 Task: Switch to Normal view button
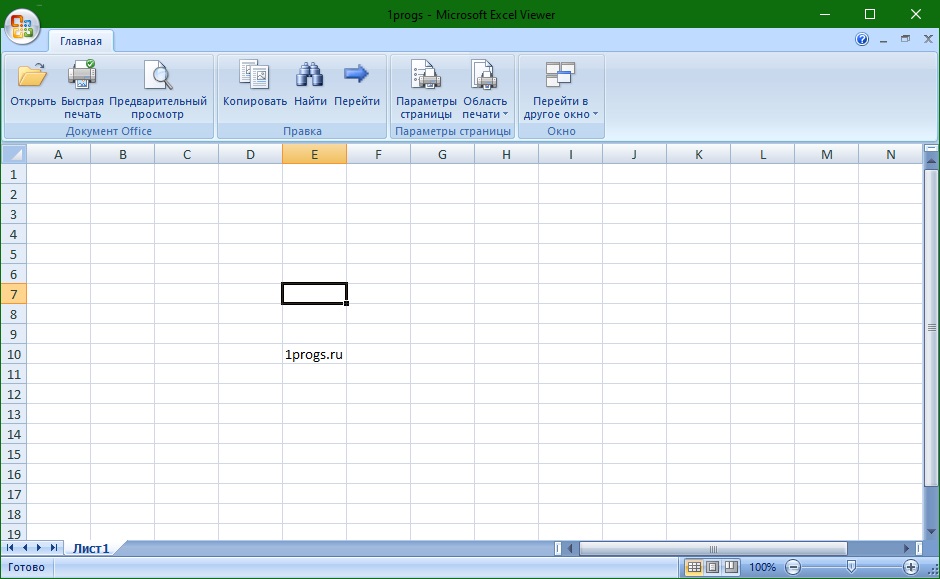click(694, 567)
